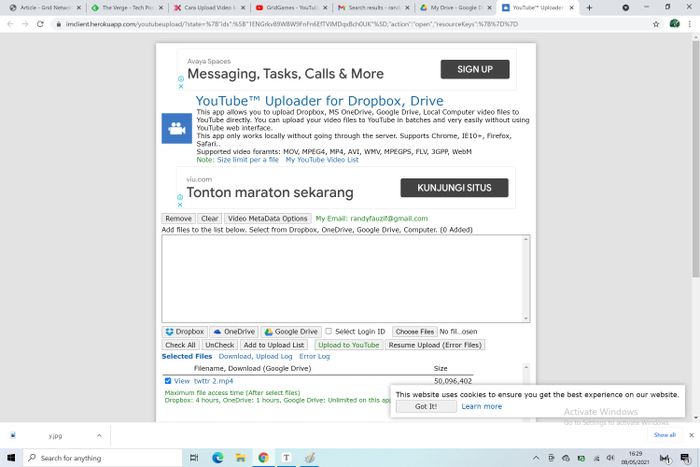Click the blue video camera app icon
Screen dimensions: 700x467
pos(176,129)
